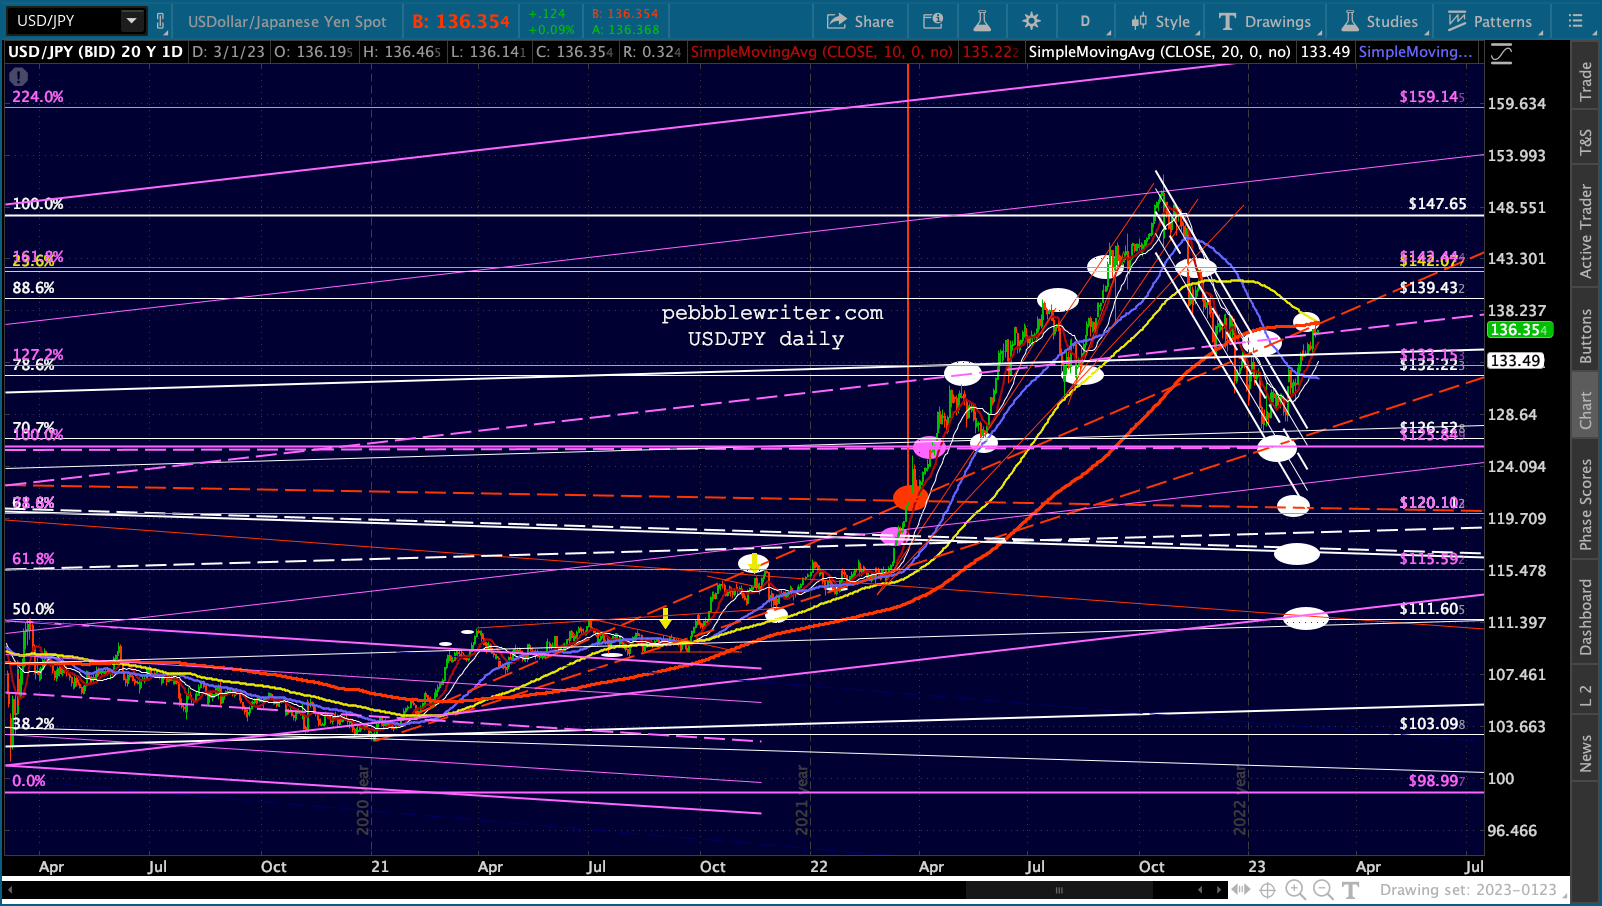The height and width of the screenshot is (906, 1602).
Task: Open the D timeframe dropdown
Action: (x=1085, y=21)
